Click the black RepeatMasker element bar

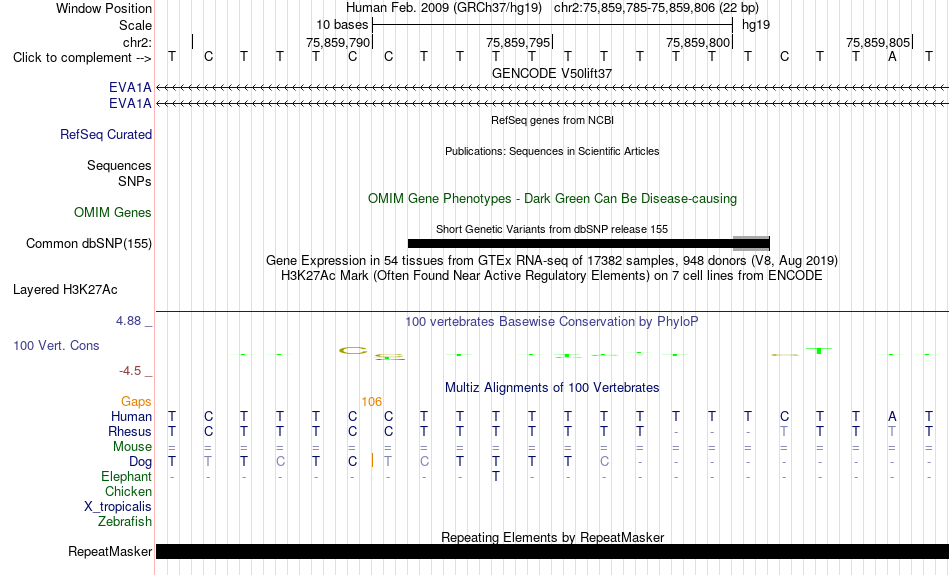click(553, 551)
